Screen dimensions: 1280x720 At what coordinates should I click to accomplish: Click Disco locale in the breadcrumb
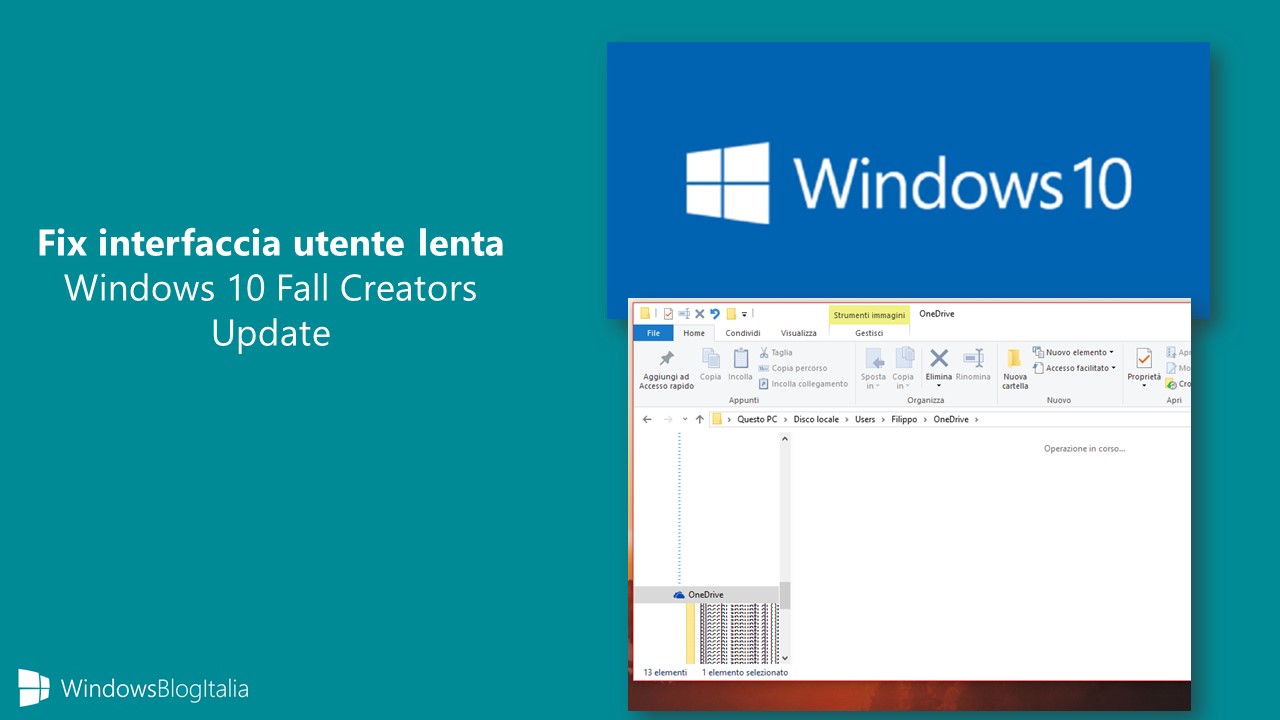click(x=816, y=419)
